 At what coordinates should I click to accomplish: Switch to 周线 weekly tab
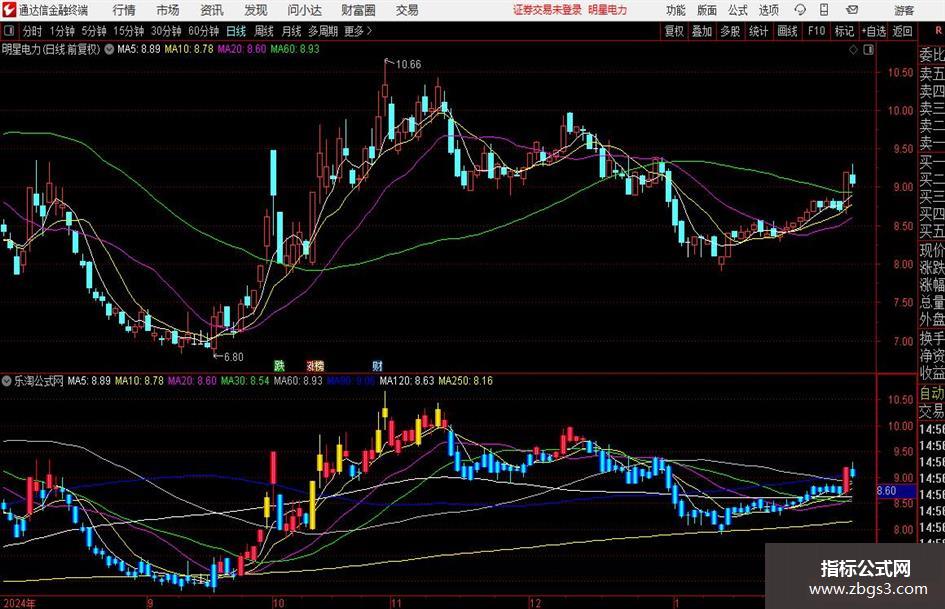(264, 31)
